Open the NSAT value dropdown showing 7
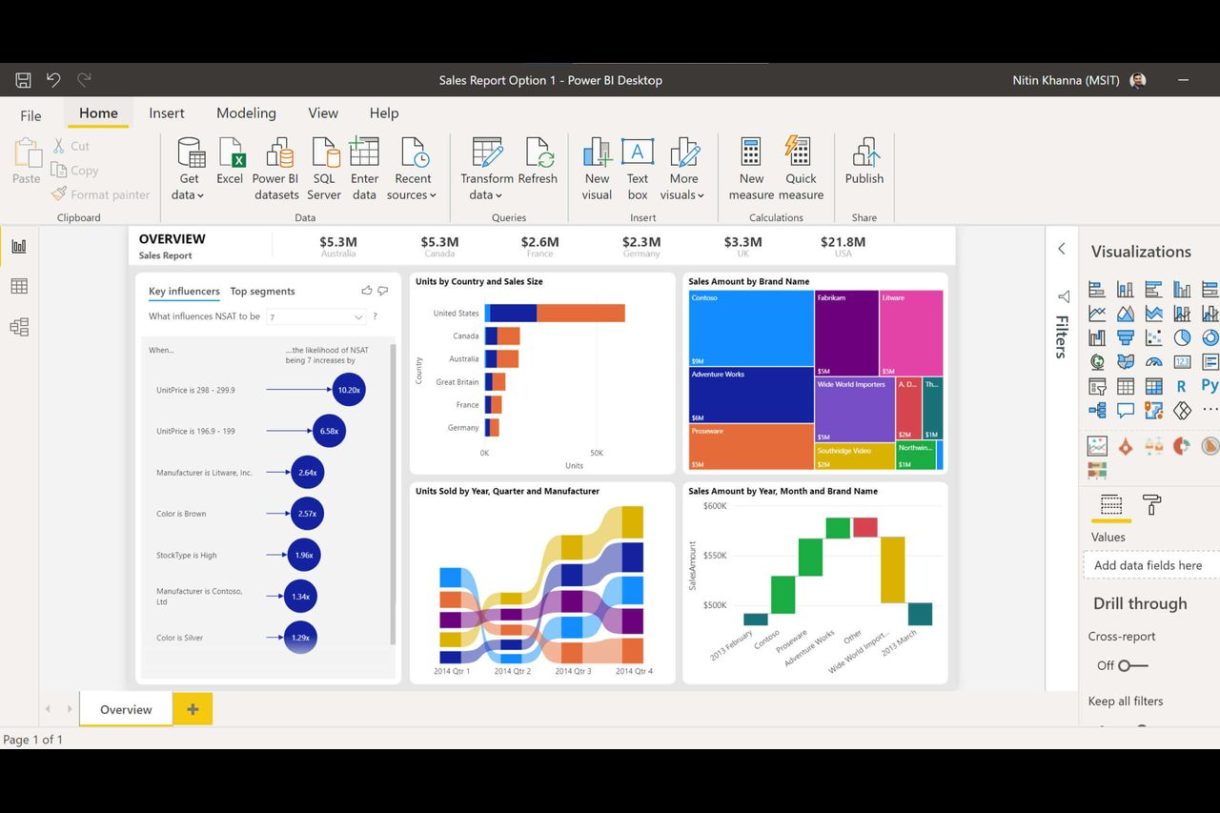1220x813 pixels. click(316, 317)
